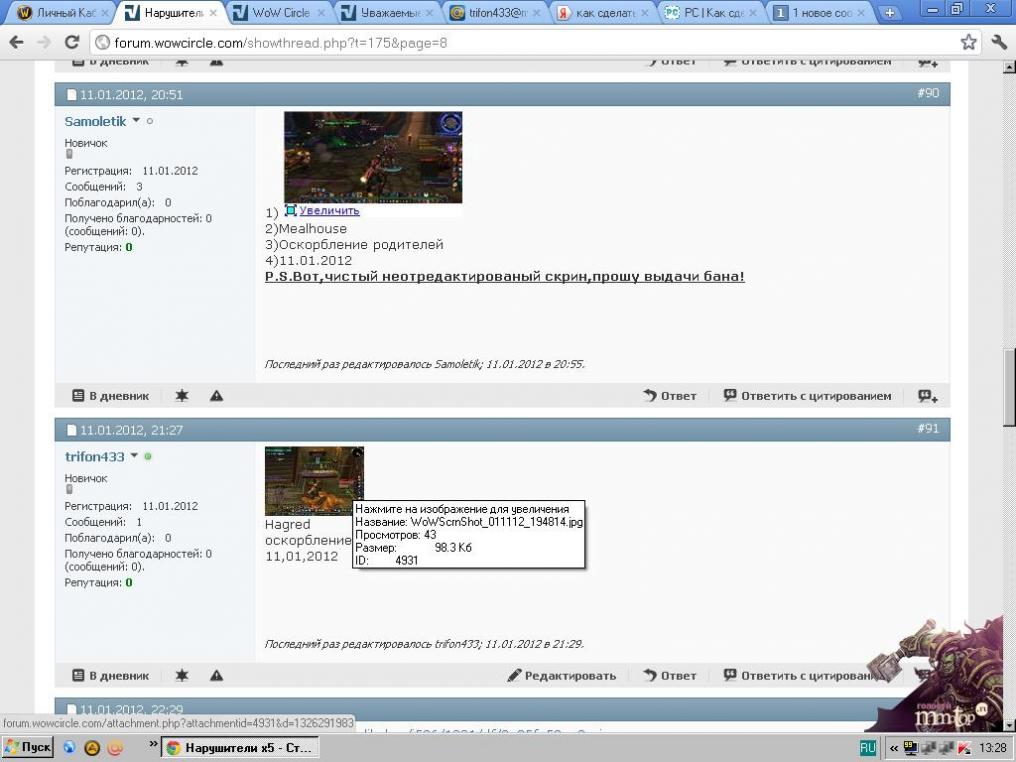Bookmark this page with the star icon
The height and width of the screenshot is (762, 1016).
[968, 42]
